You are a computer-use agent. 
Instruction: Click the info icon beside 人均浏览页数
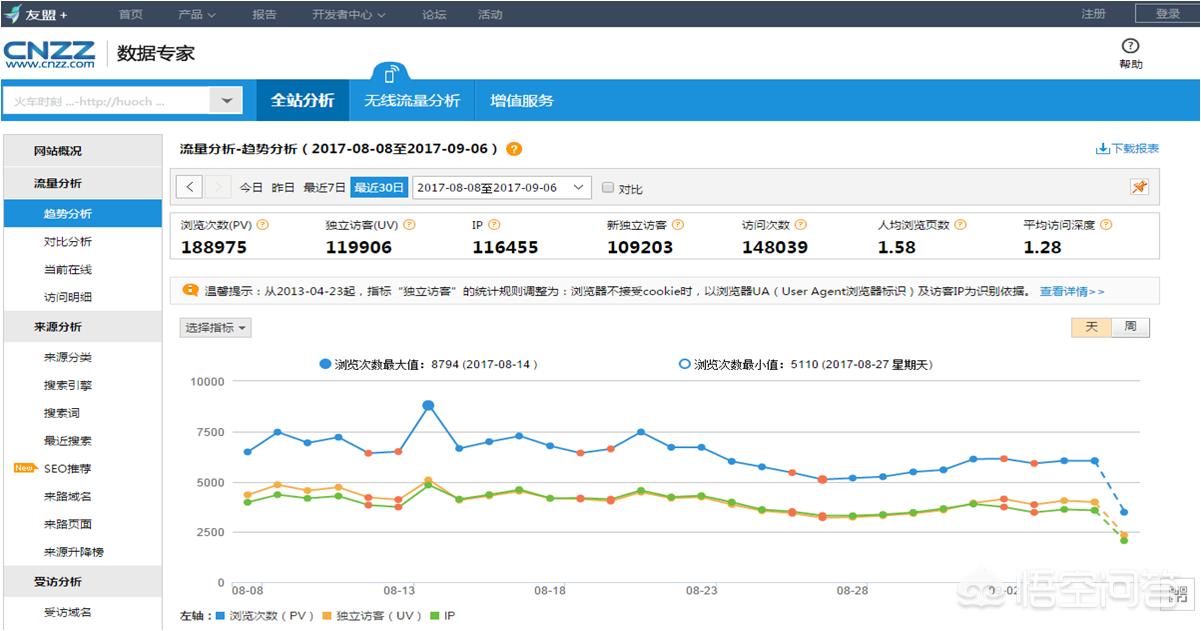pyautogui.click(x=961, y=226)
